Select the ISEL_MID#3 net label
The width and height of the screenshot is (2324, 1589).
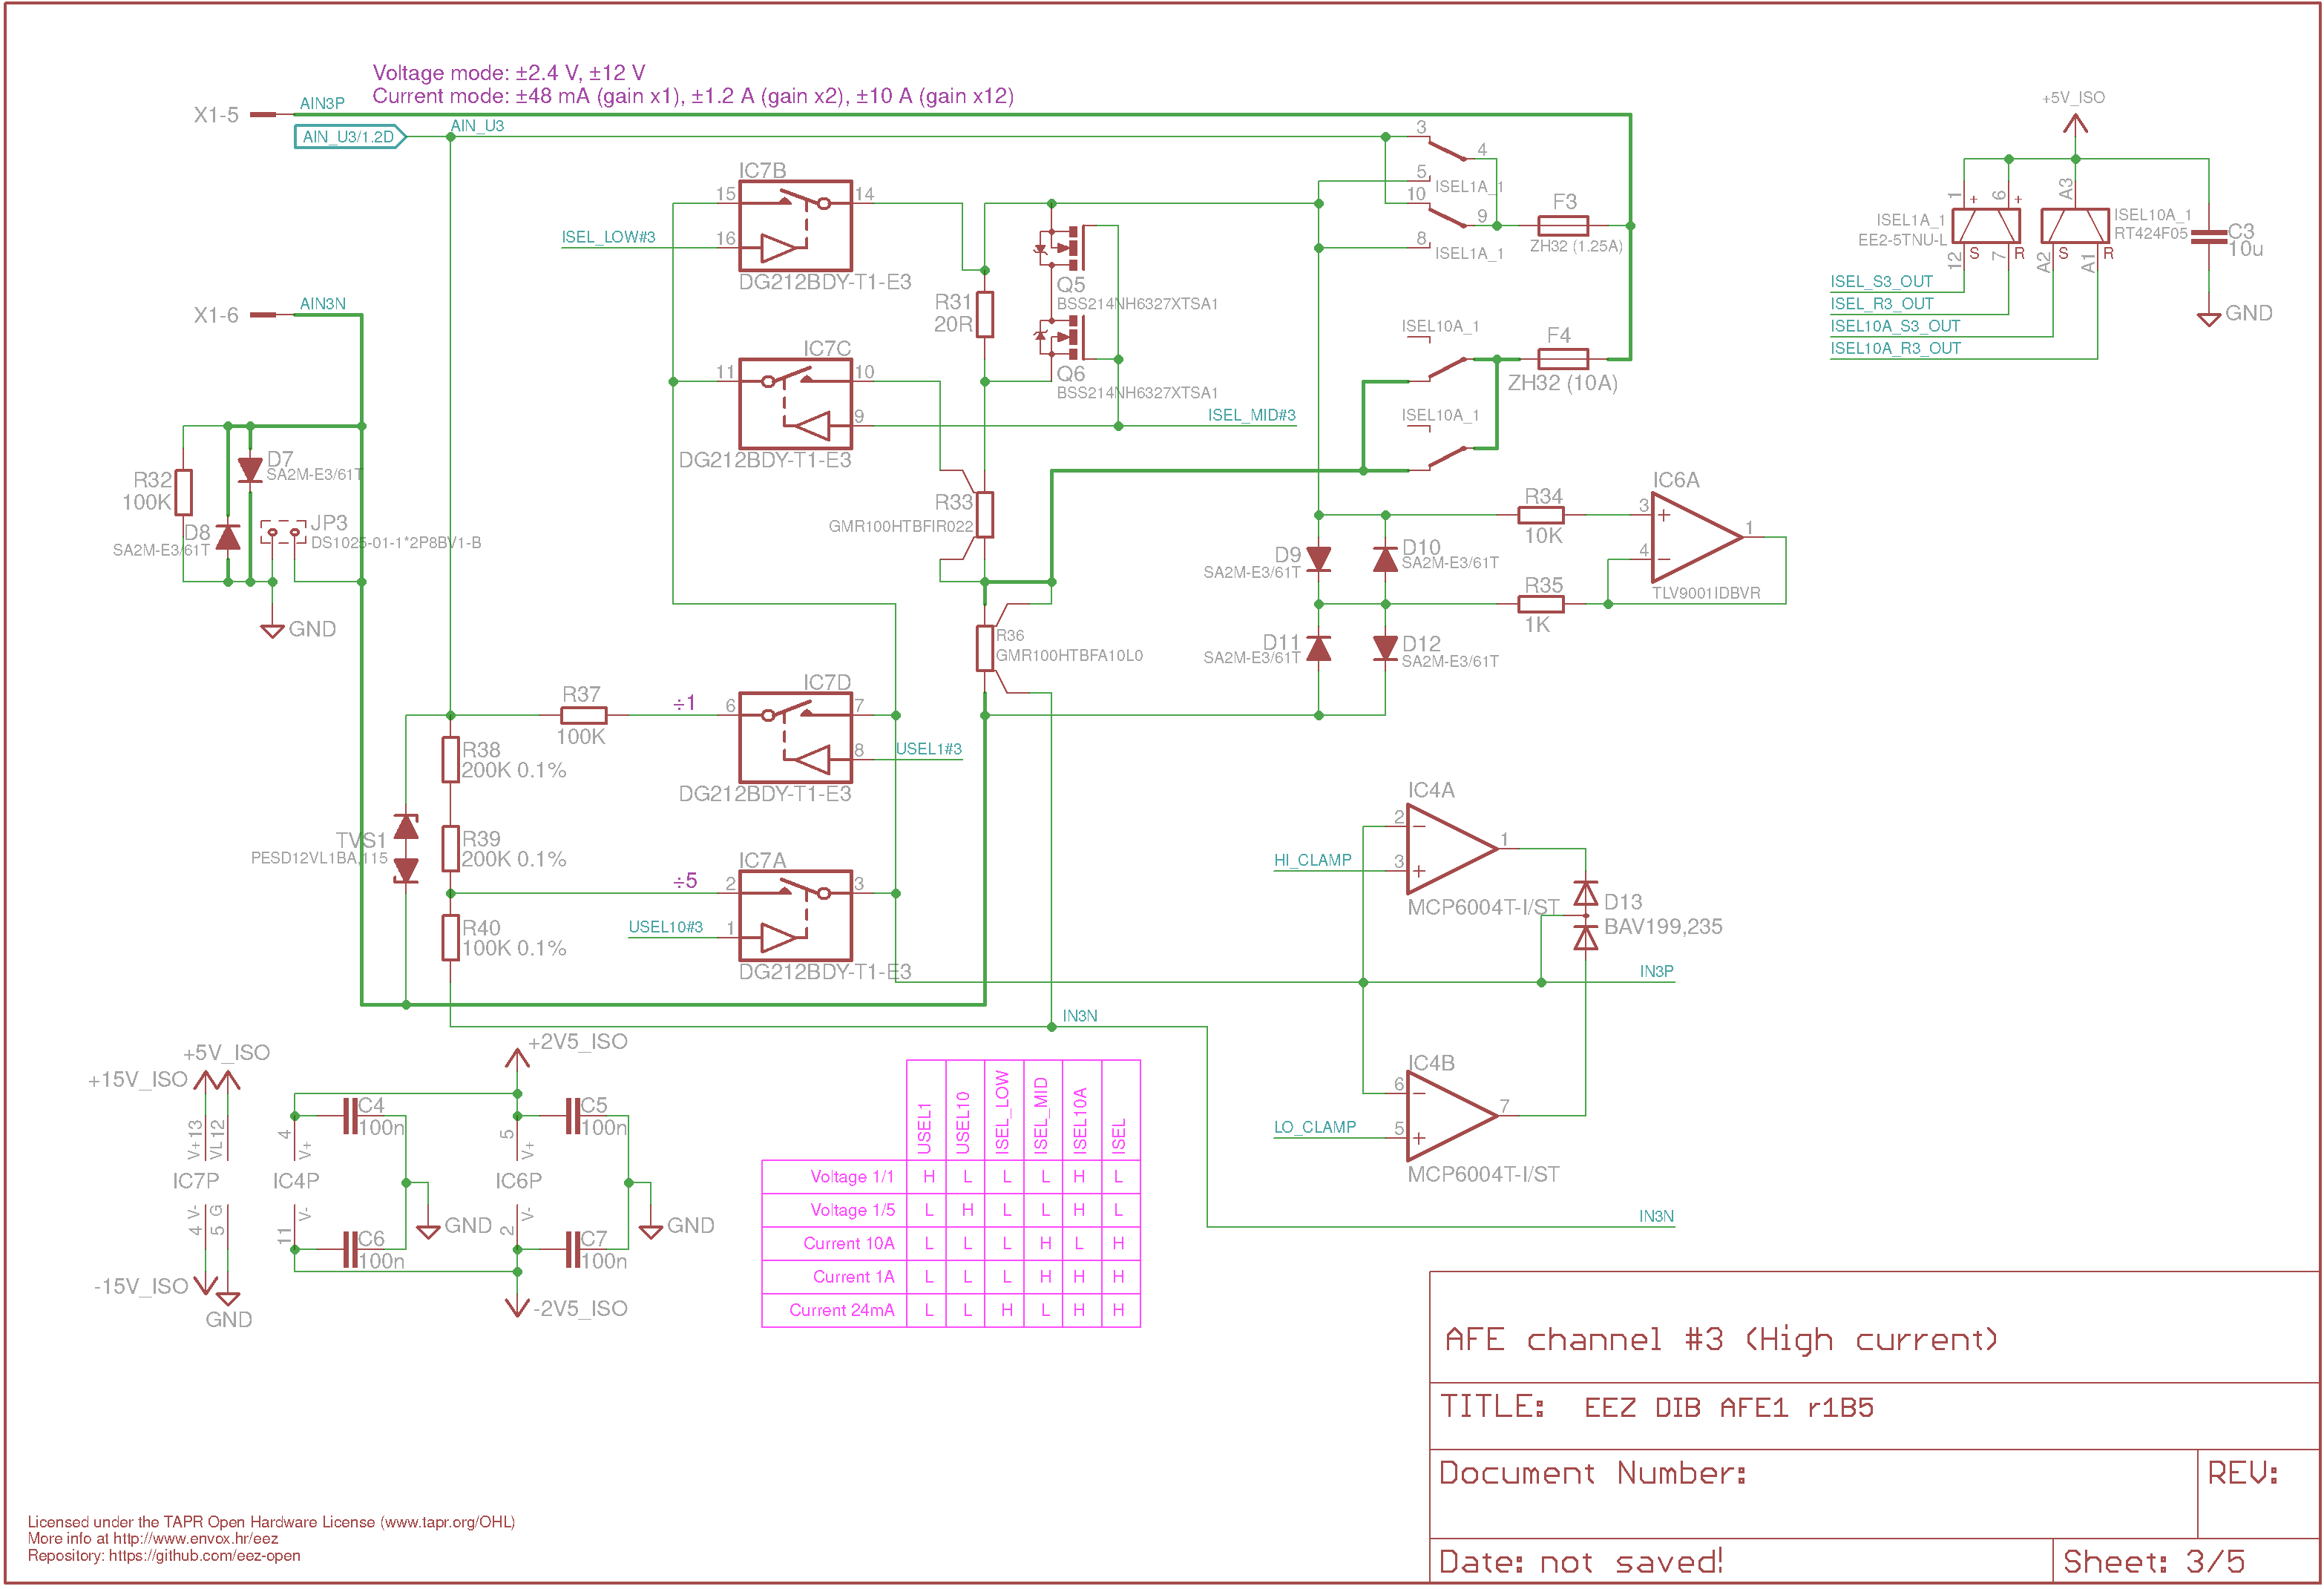[x=1252, y=415]
